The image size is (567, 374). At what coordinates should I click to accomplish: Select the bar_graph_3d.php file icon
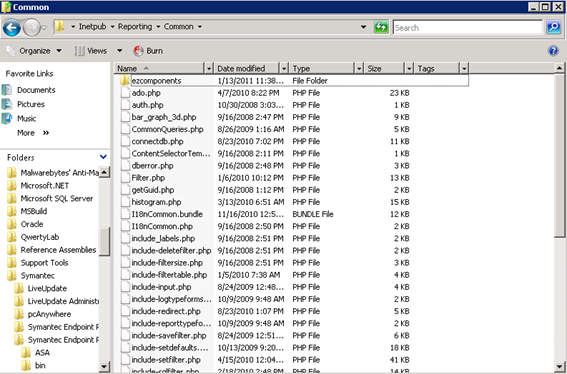click(125, 117)
